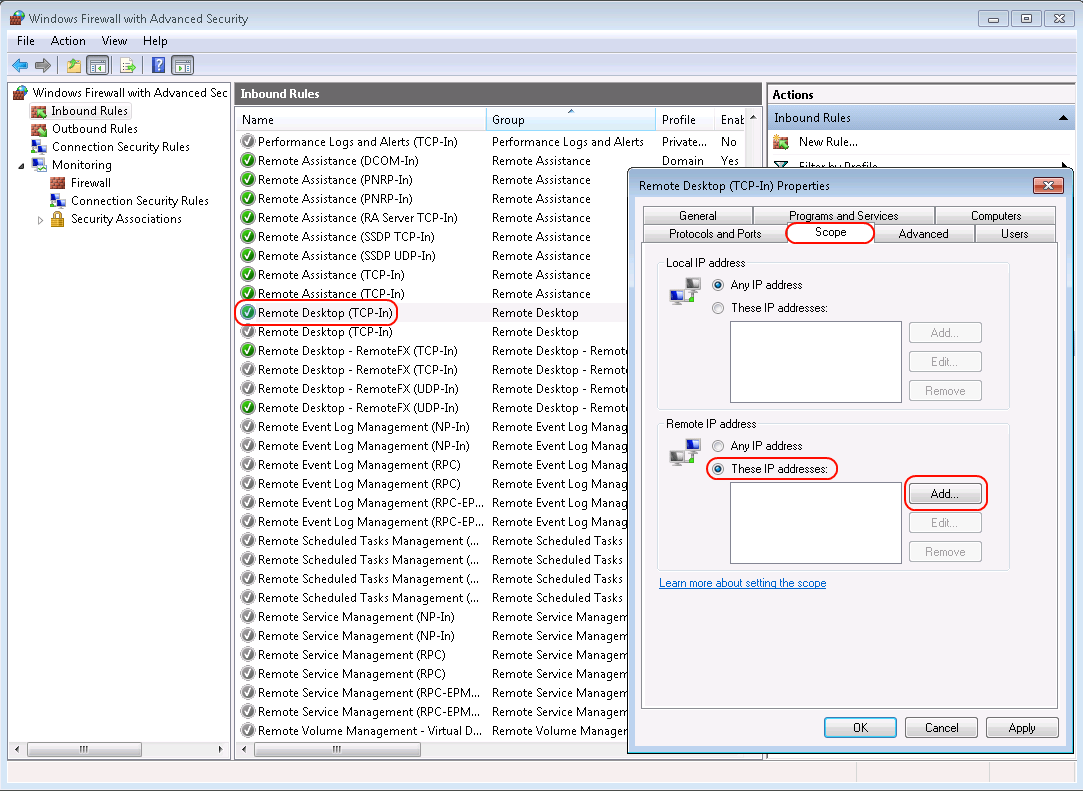Open the Action menu
This screenshot has height=791, width=1083.
tap(68, 41)
